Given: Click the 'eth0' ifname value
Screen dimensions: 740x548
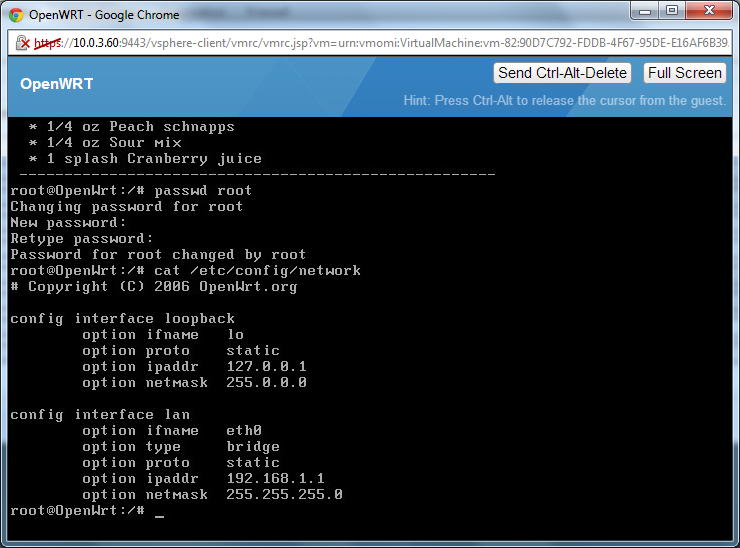Looking at the screenshot, I should (x=244, y=430).
